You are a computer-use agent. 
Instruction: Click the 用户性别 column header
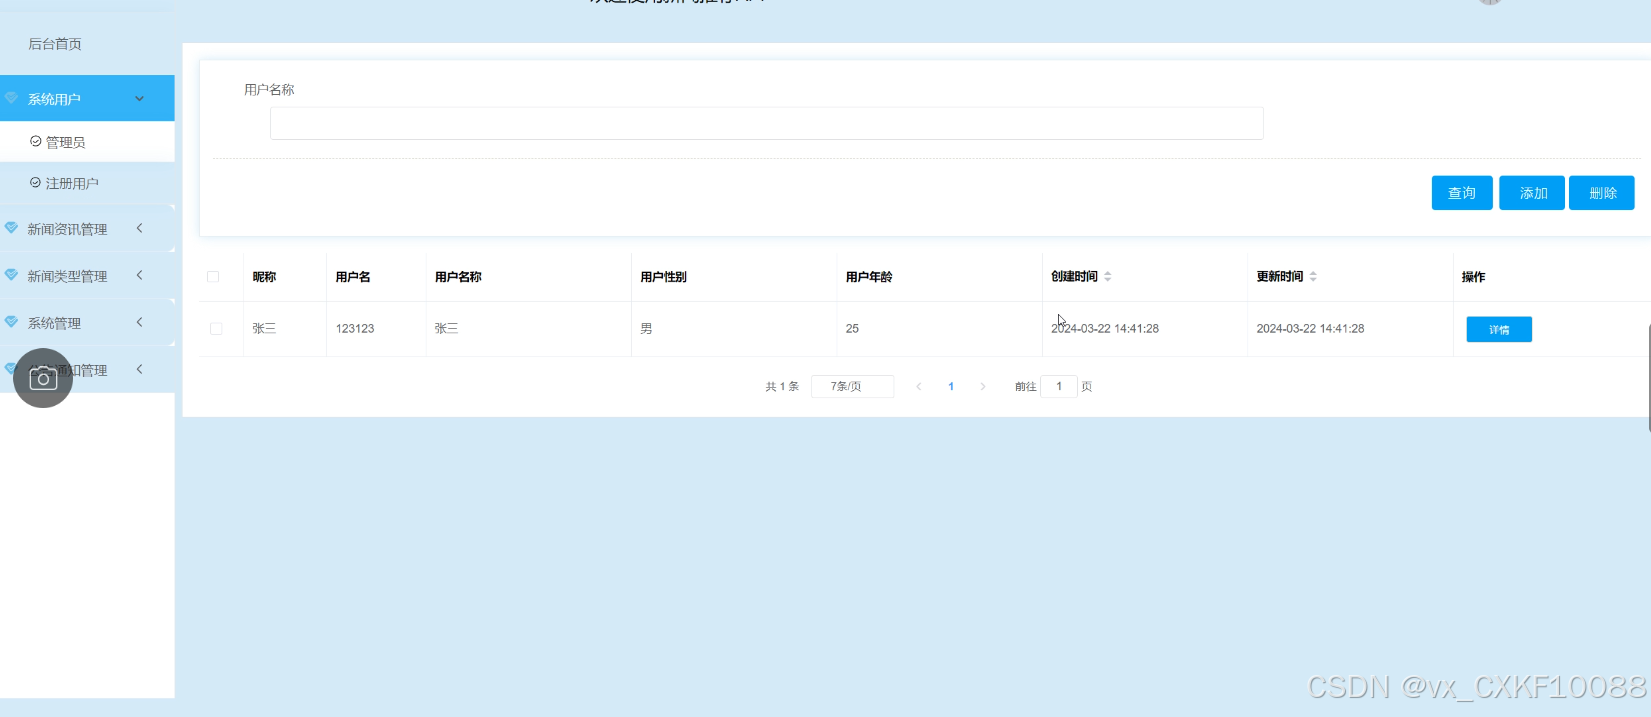664,277
